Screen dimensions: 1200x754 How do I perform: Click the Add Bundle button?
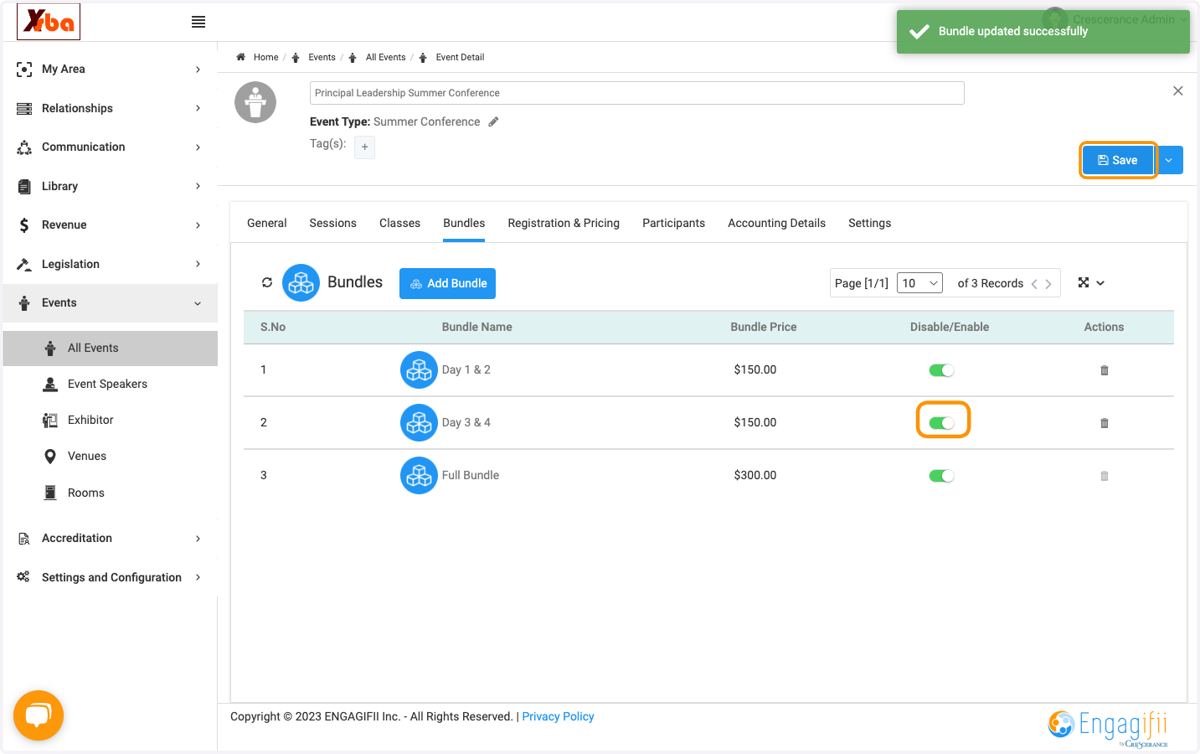point(447,283)
